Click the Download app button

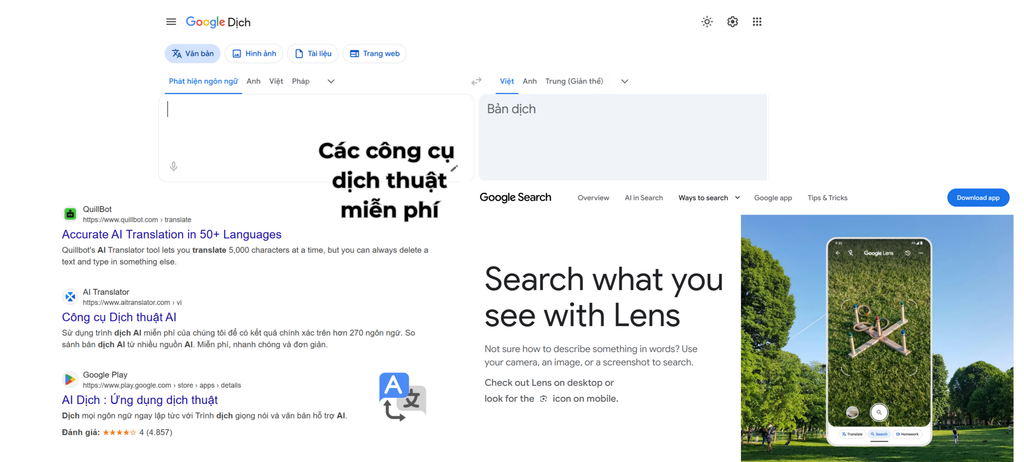tap(978, 198)
